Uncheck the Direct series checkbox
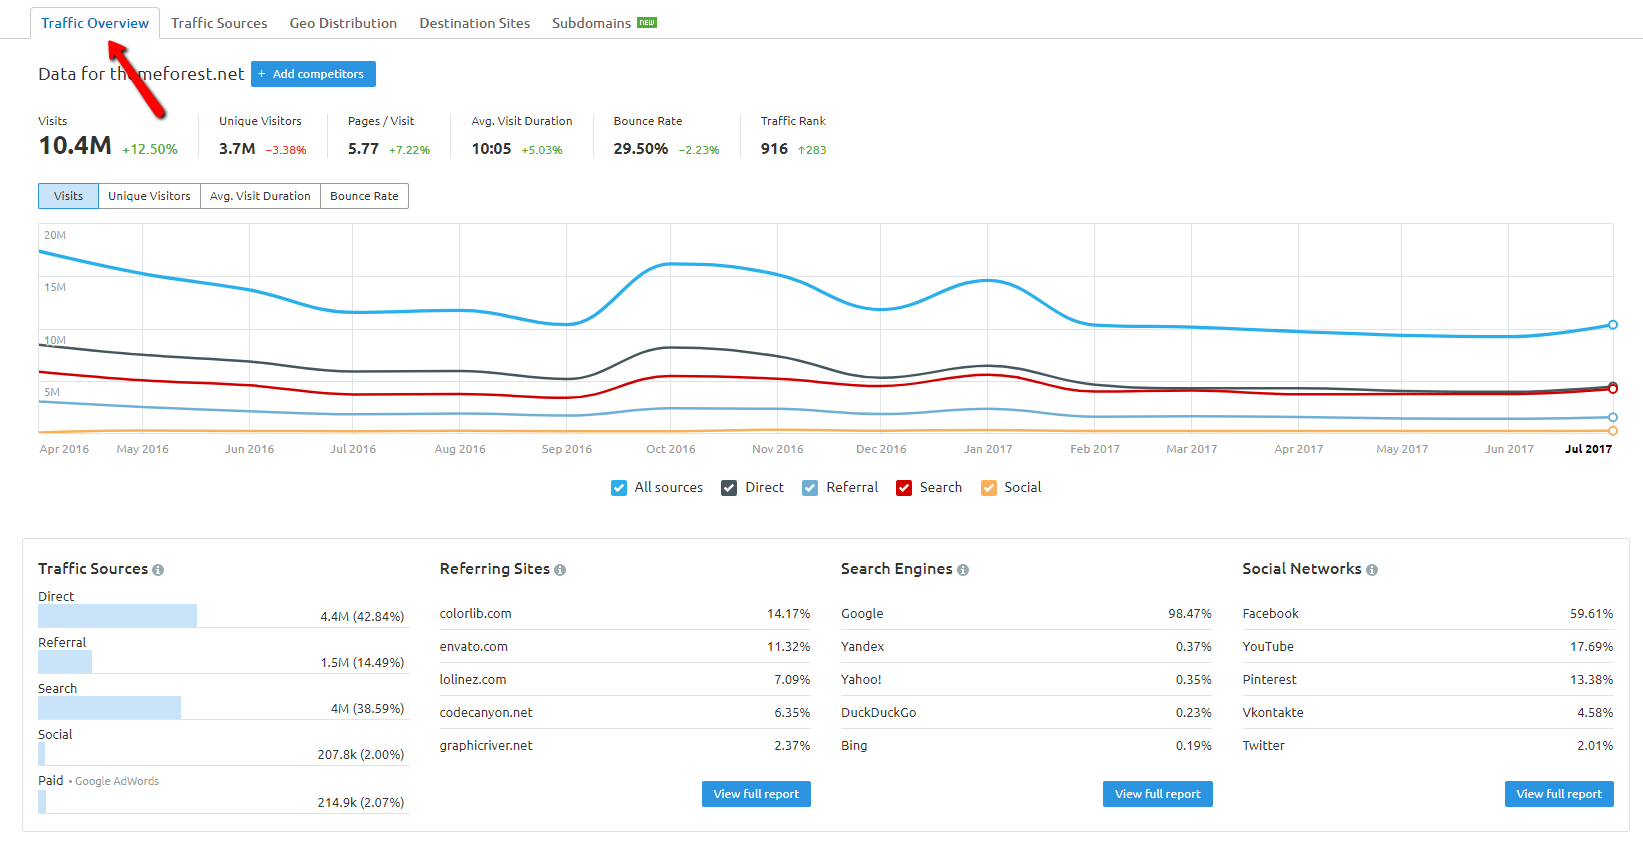The height and width of the screenshot is (846, 1643). (x=729, y=488)
